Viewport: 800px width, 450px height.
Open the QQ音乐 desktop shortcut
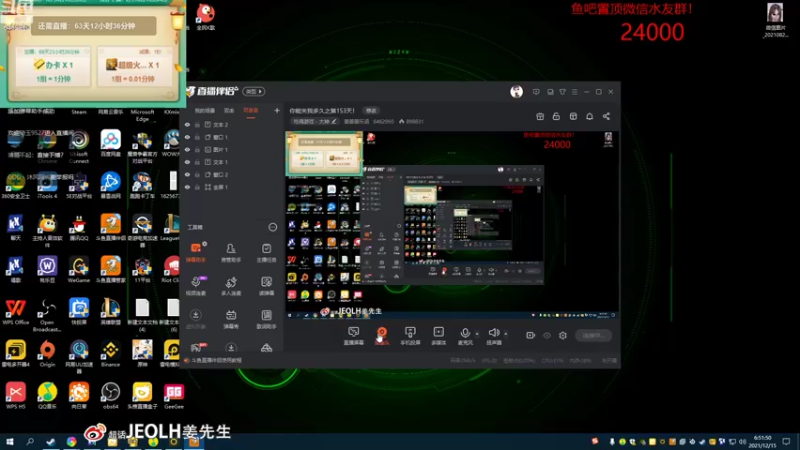tap(47, 396)
